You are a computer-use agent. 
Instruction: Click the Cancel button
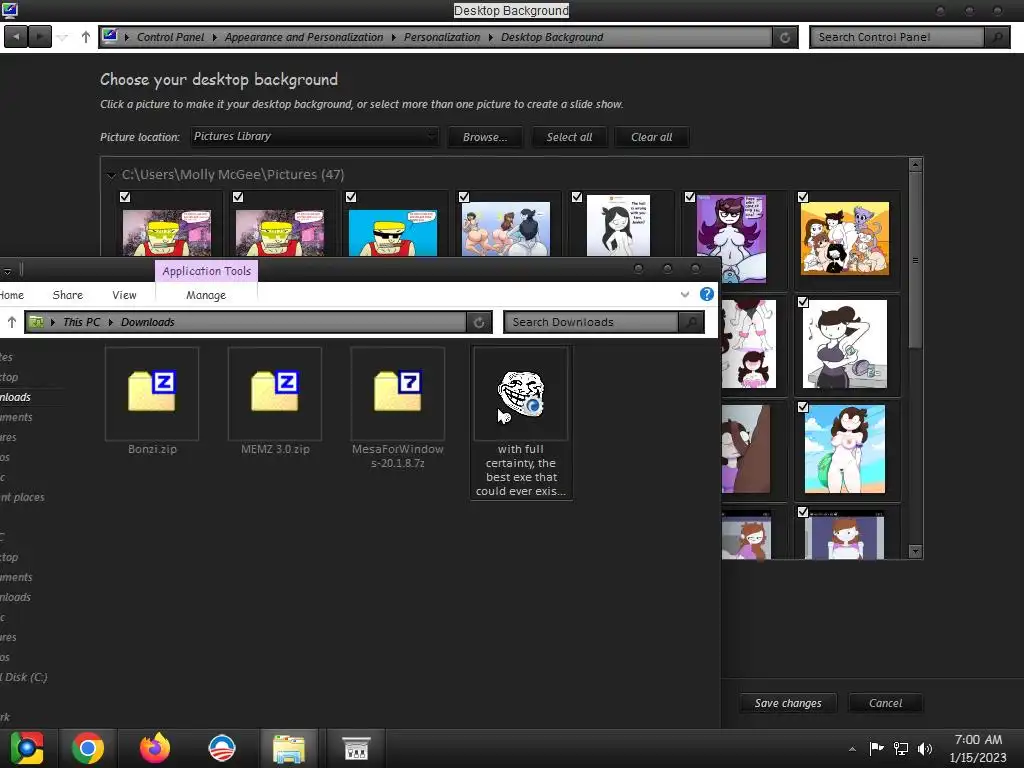(886, 703)
